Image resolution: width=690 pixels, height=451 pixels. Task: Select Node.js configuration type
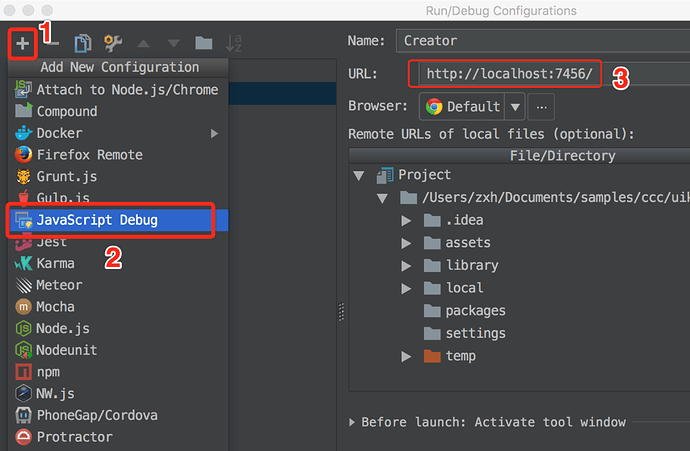pos(63,328)
